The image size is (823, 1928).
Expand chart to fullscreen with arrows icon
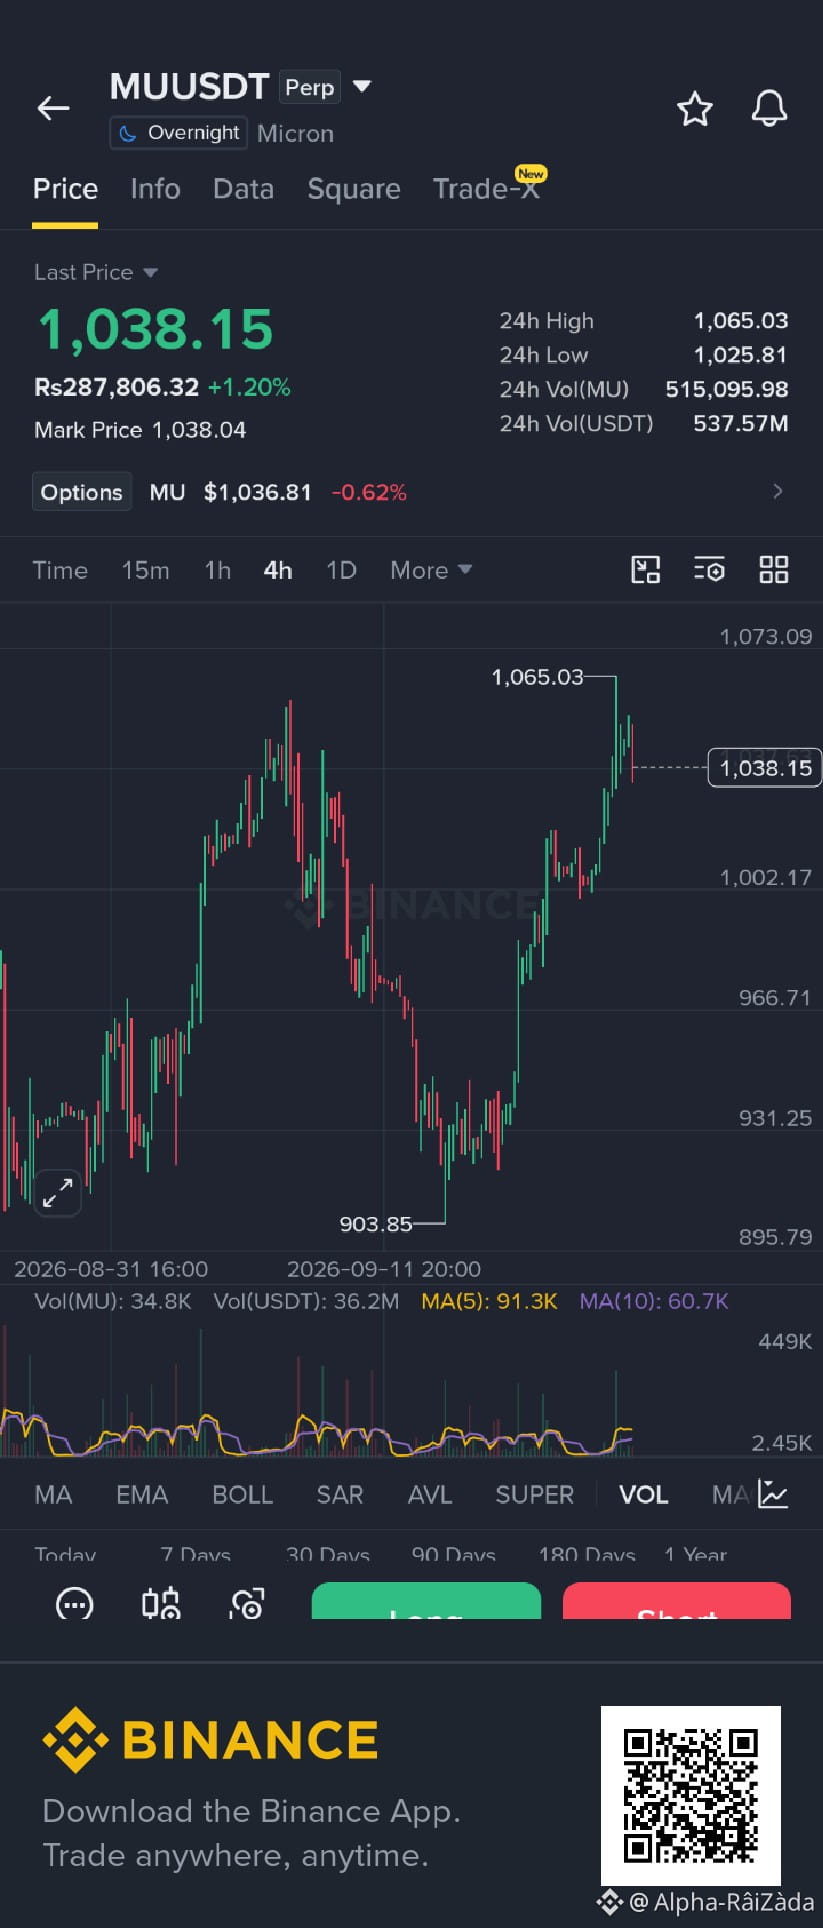(57, 1192)
